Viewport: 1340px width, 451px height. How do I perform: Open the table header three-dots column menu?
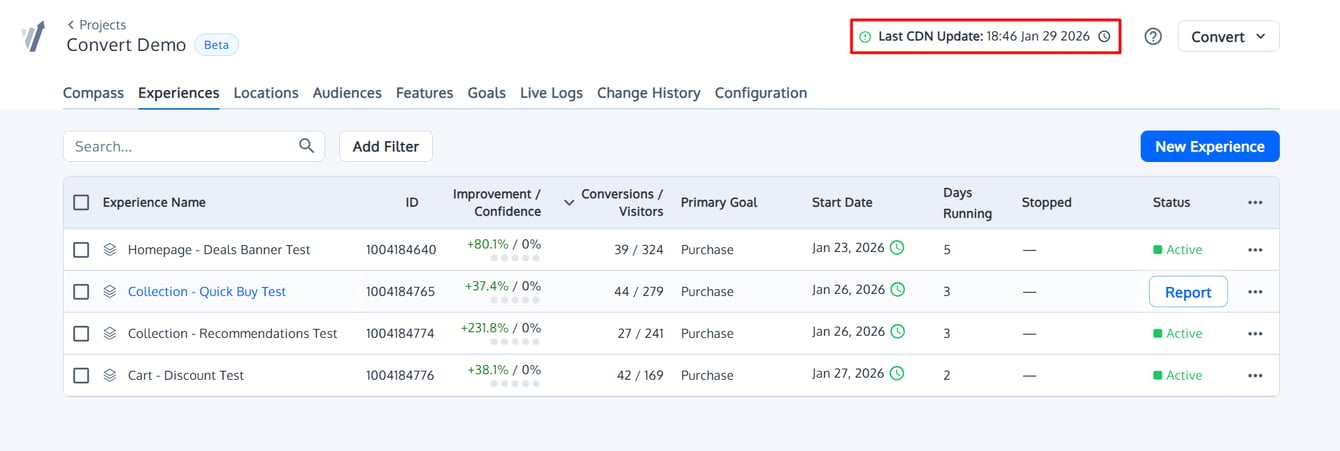click(1255, 202)
